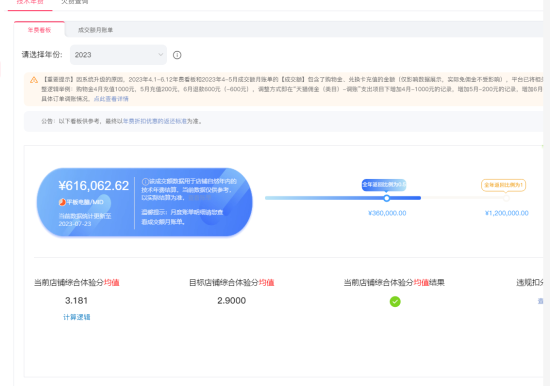
Task: Open the 2023 year dropdown
Action: click(x=118, y=55)
